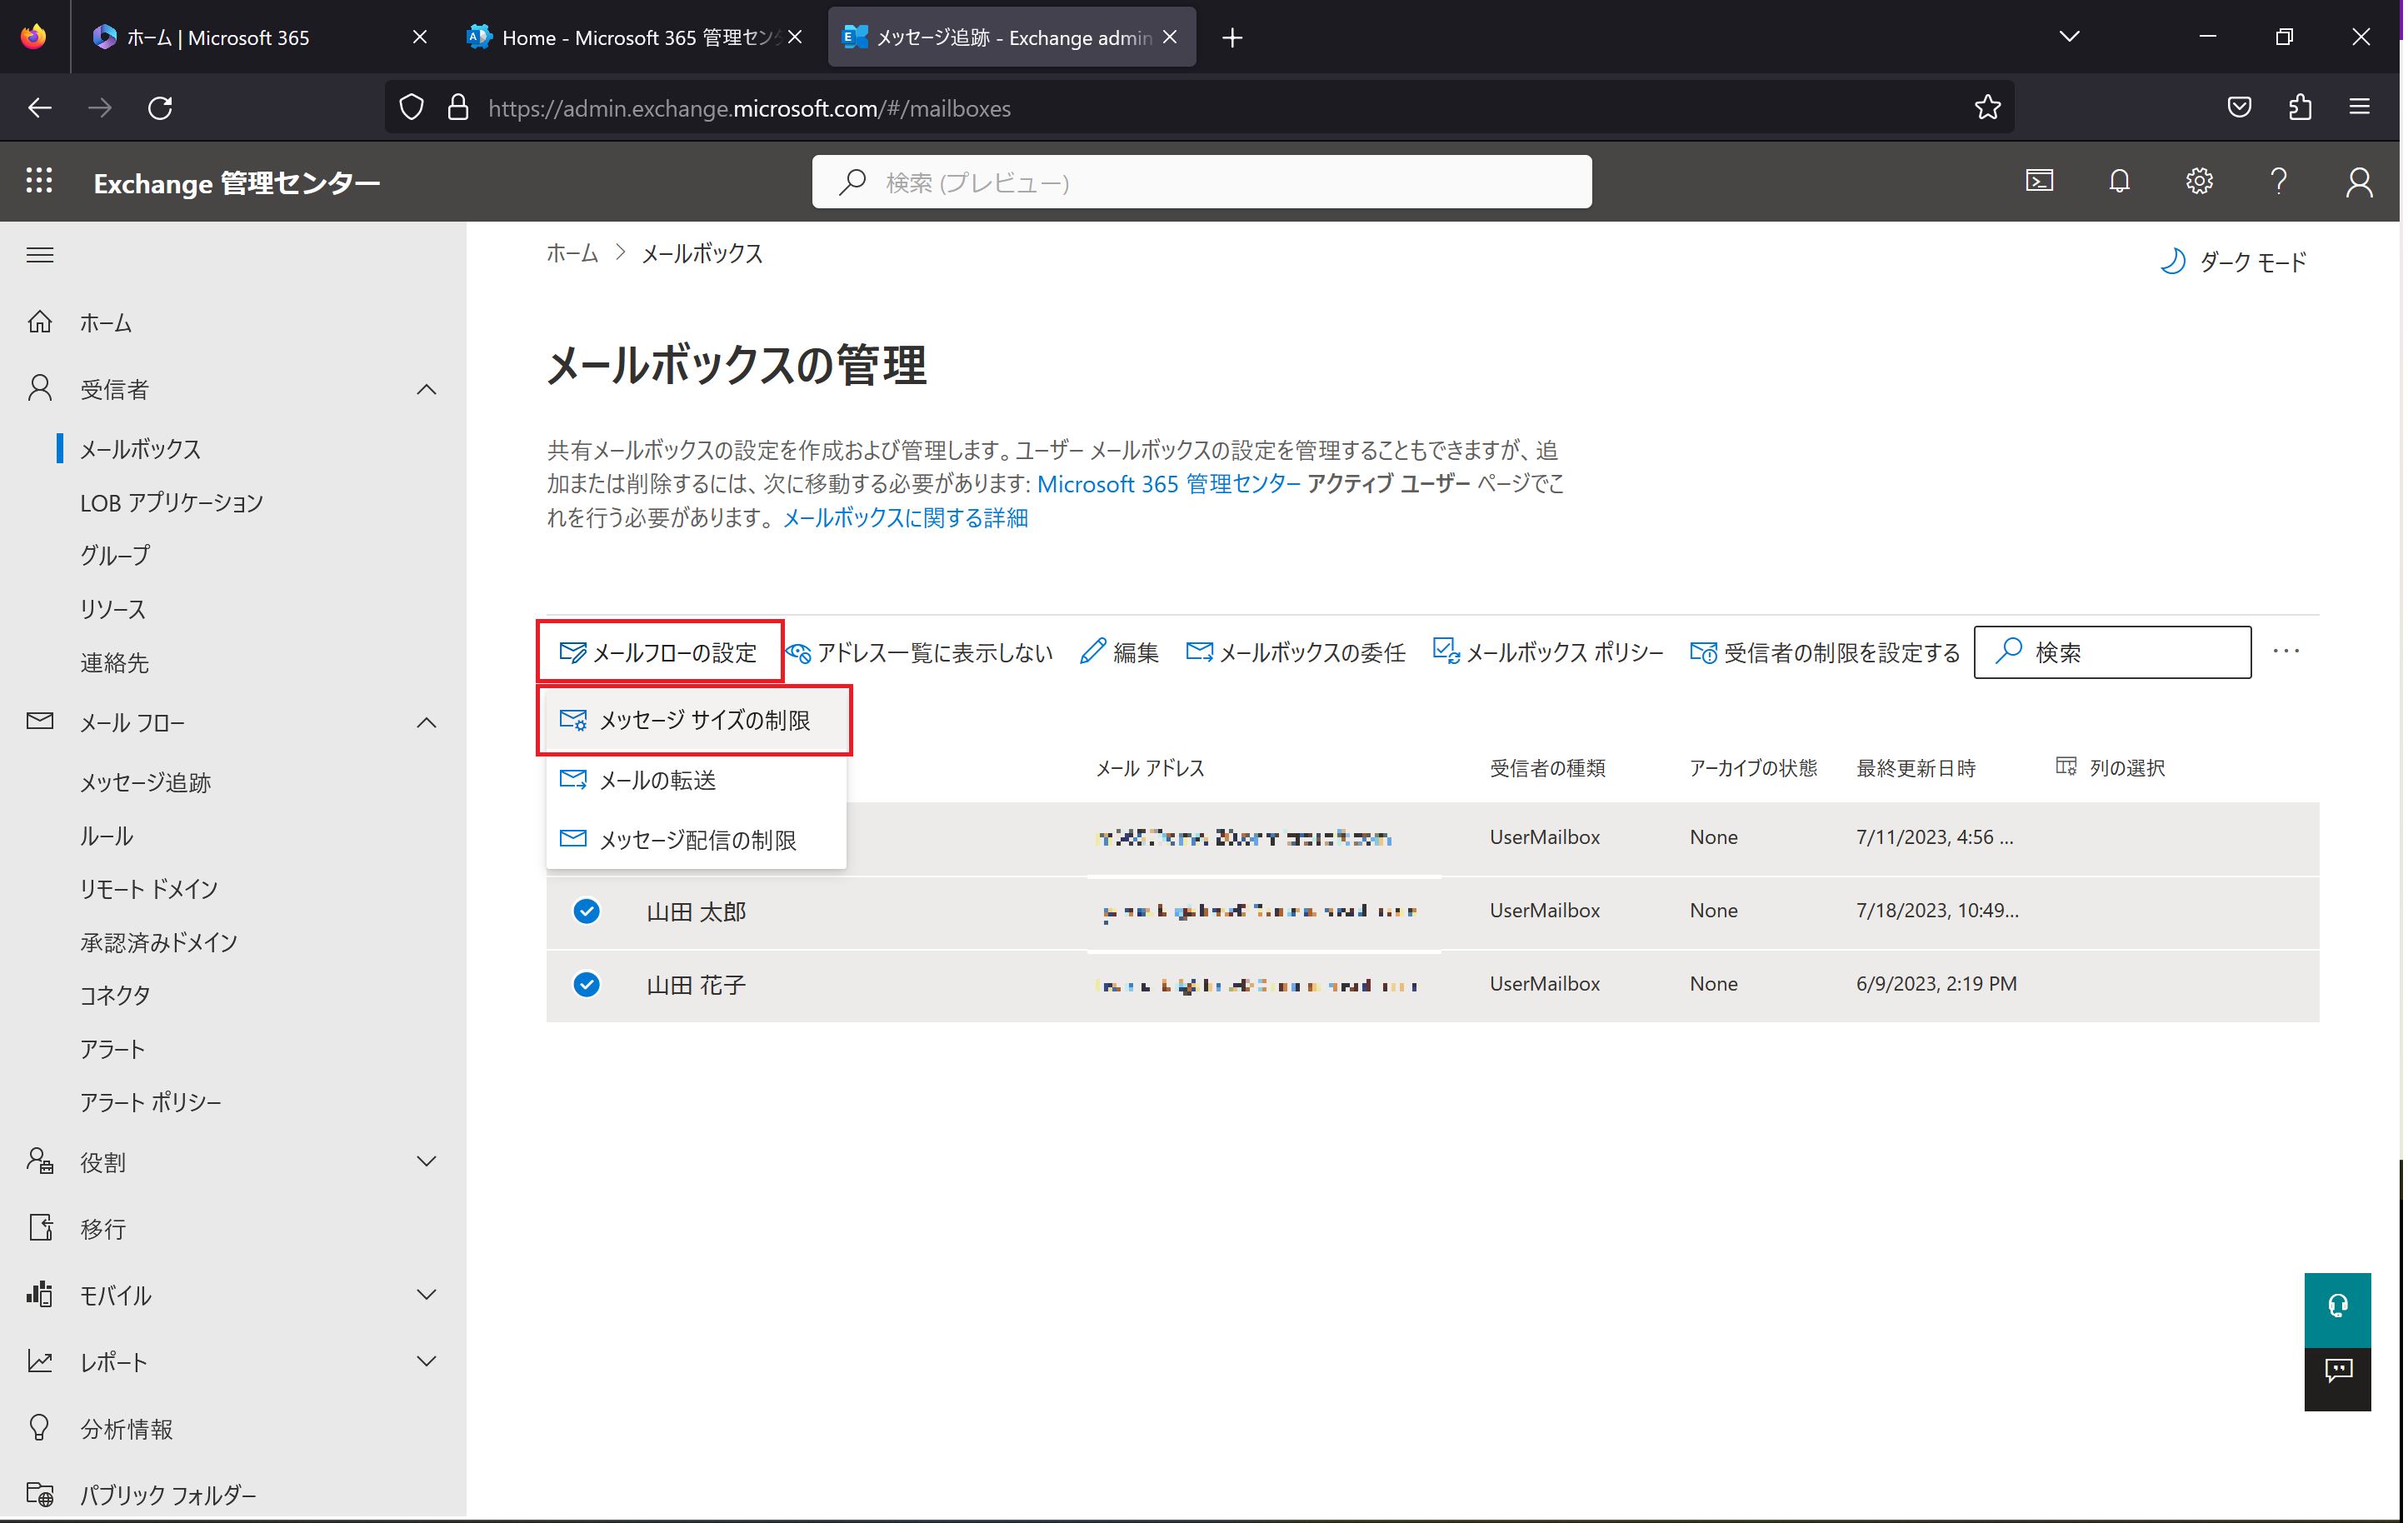Open new browser tab with plus

(1232, 37)
